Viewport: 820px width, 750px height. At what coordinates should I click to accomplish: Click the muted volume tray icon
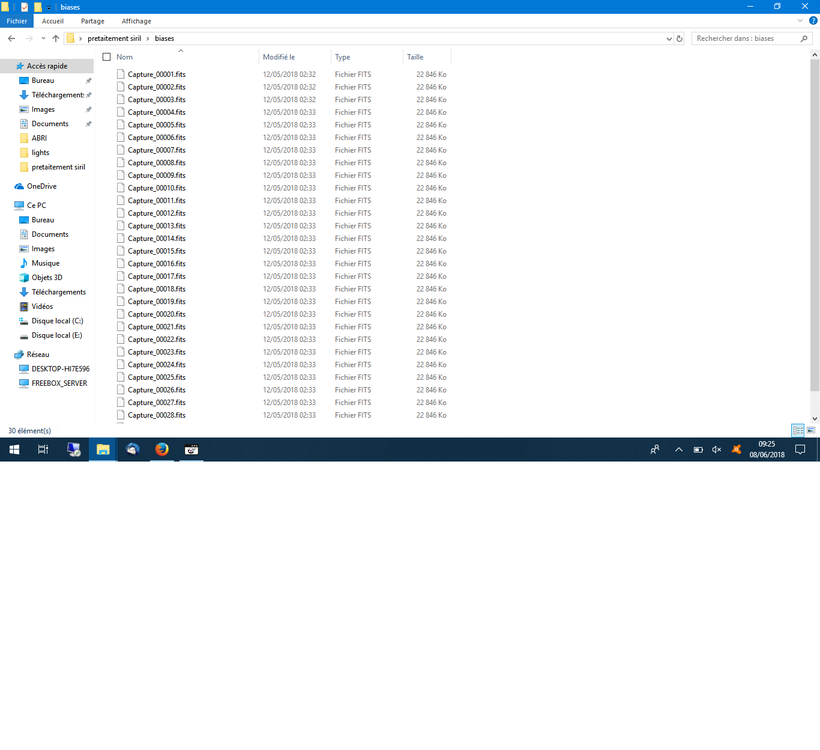tap(716, 449)
